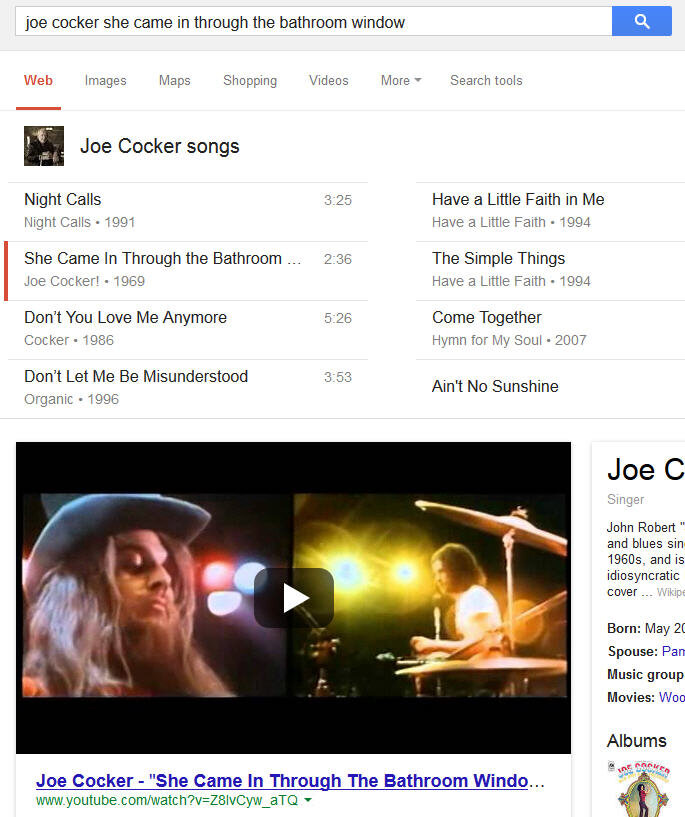The width and height of the screenshot is (685, 817).
Task: Click the Joe Cocker album cover thumbnail
Action: pyautogui.click(x=643, y=789)
